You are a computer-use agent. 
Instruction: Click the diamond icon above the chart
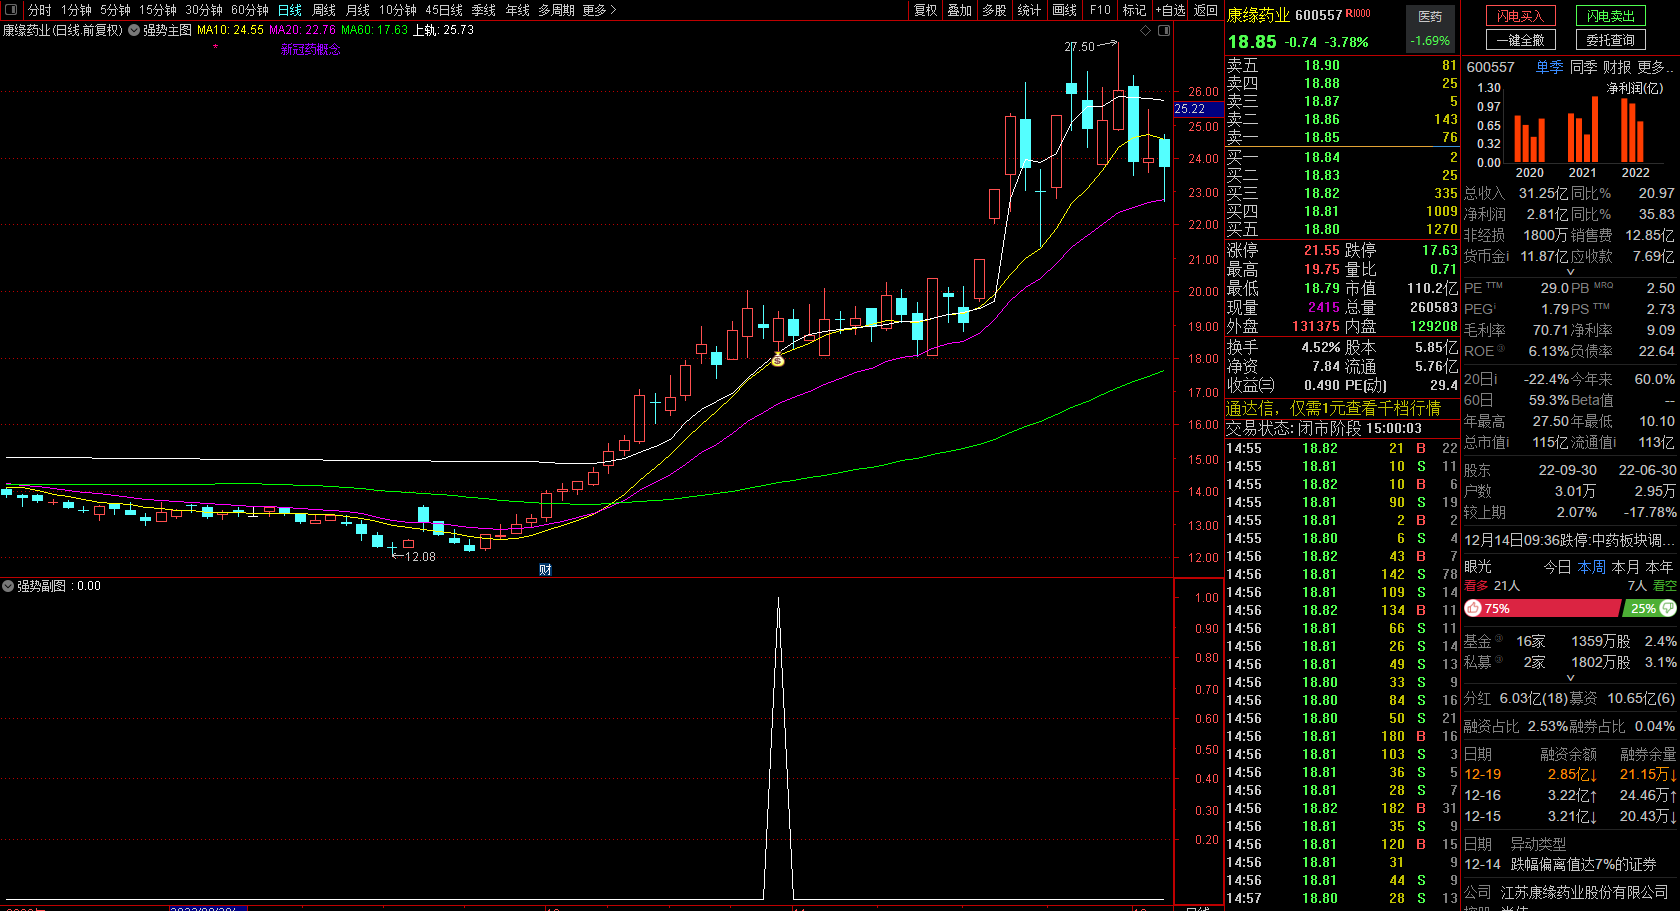point(1146,31)
